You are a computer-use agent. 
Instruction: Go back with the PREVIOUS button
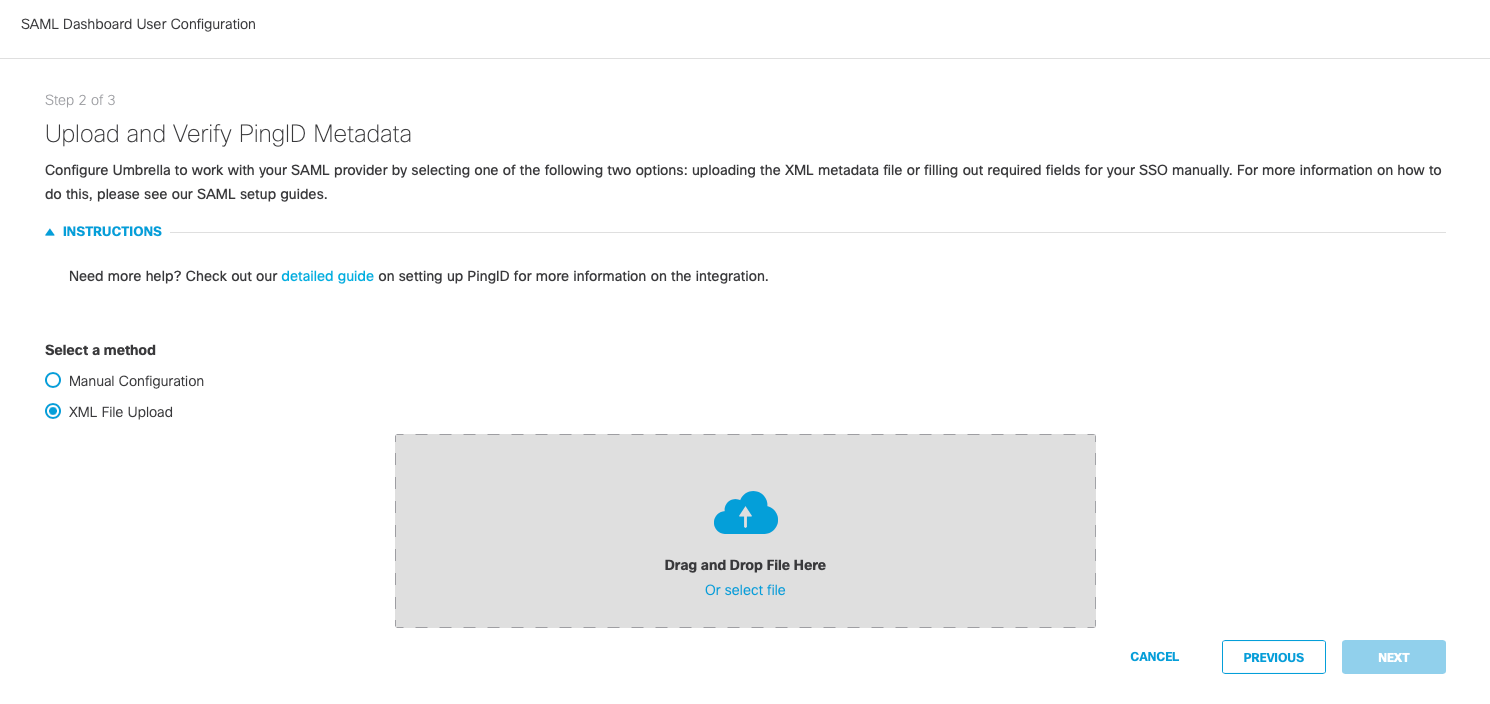pyautogui.click(x=1273, y=657)
